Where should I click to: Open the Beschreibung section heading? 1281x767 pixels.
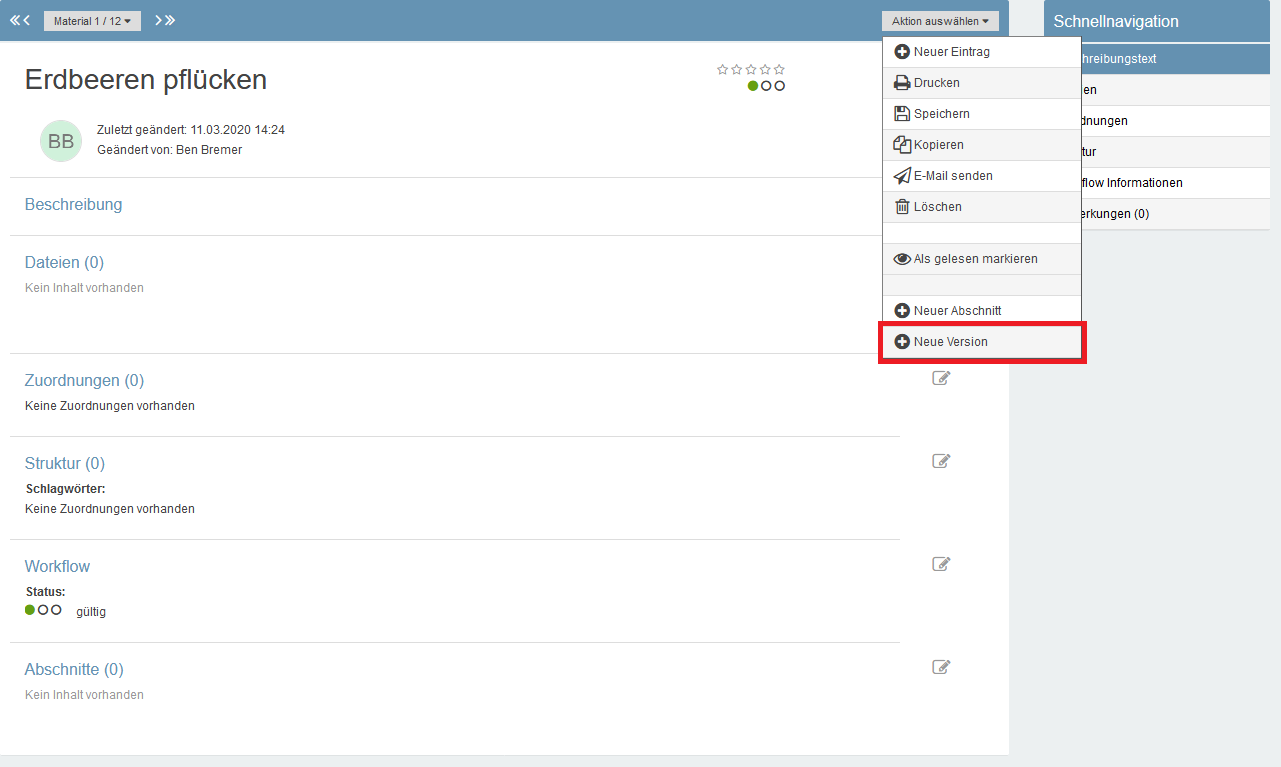(73, 204)
